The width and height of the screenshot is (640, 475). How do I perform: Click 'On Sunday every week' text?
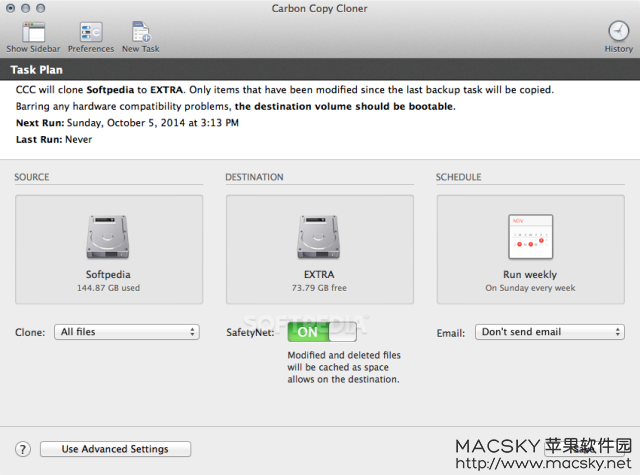click(530, 288)
